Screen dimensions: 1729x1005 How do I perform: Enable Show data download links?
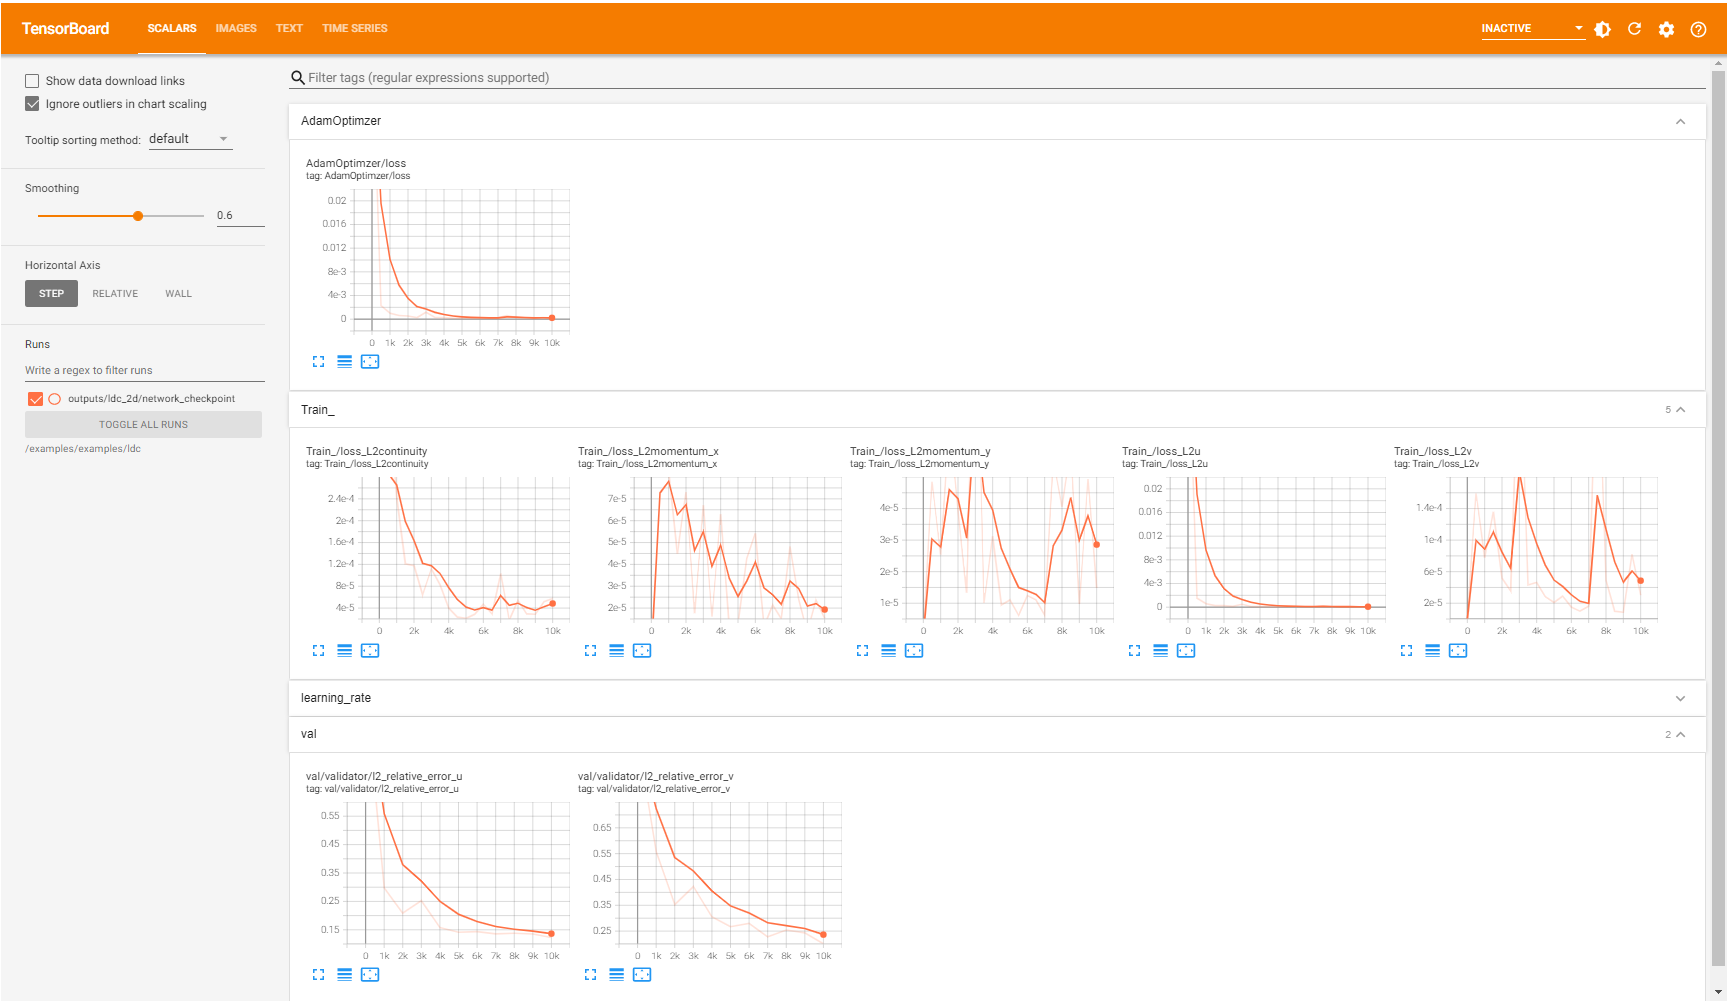(32, 80)
